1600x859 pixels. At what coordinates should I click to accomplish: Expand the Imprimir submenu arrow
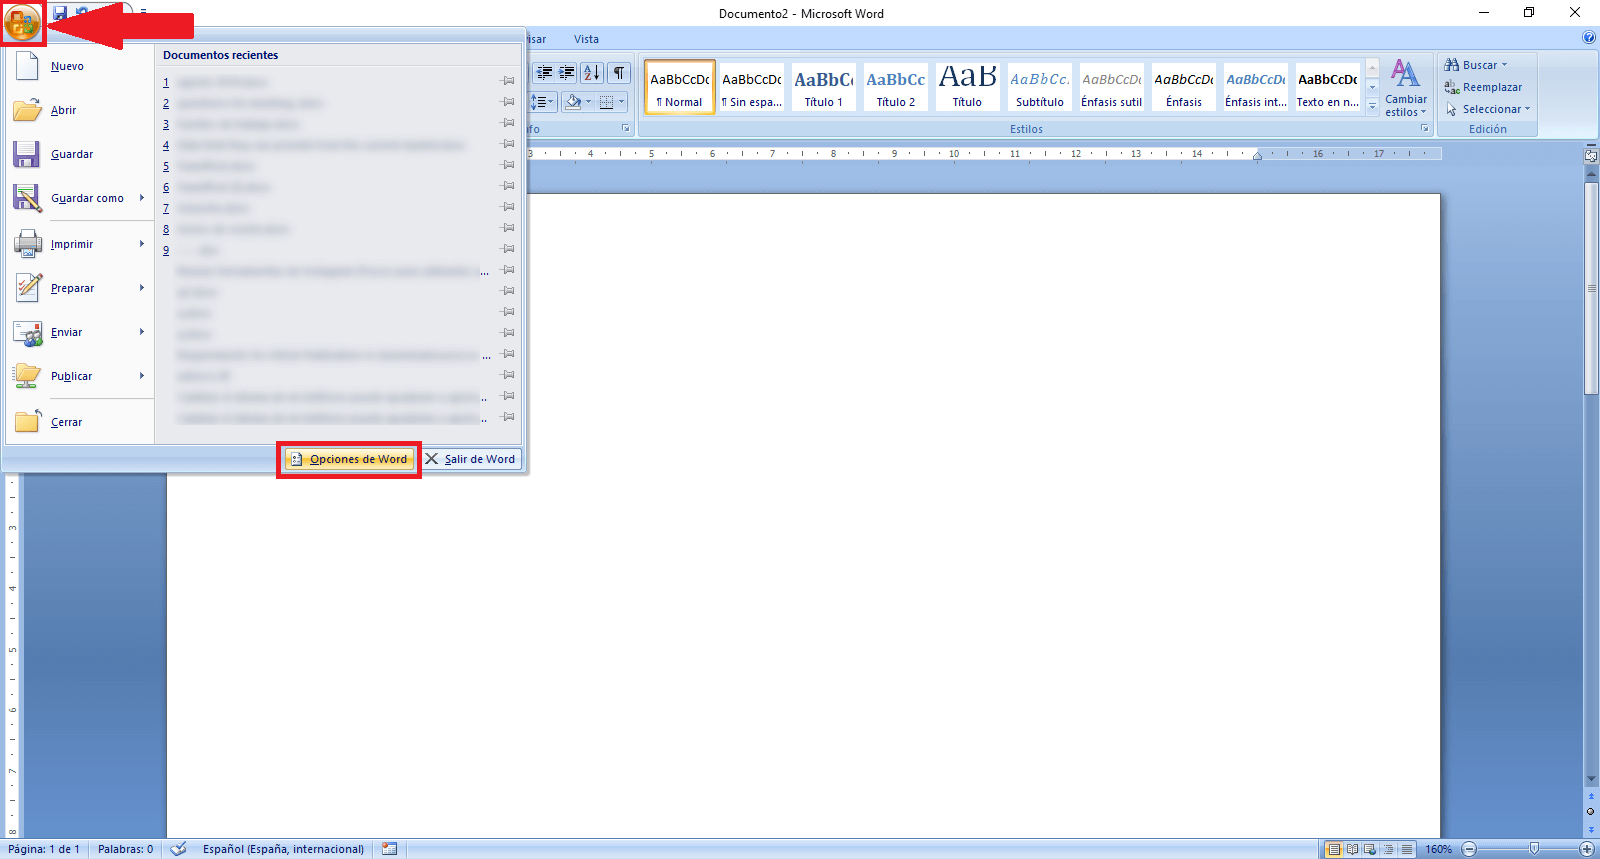tap(142, 244)
